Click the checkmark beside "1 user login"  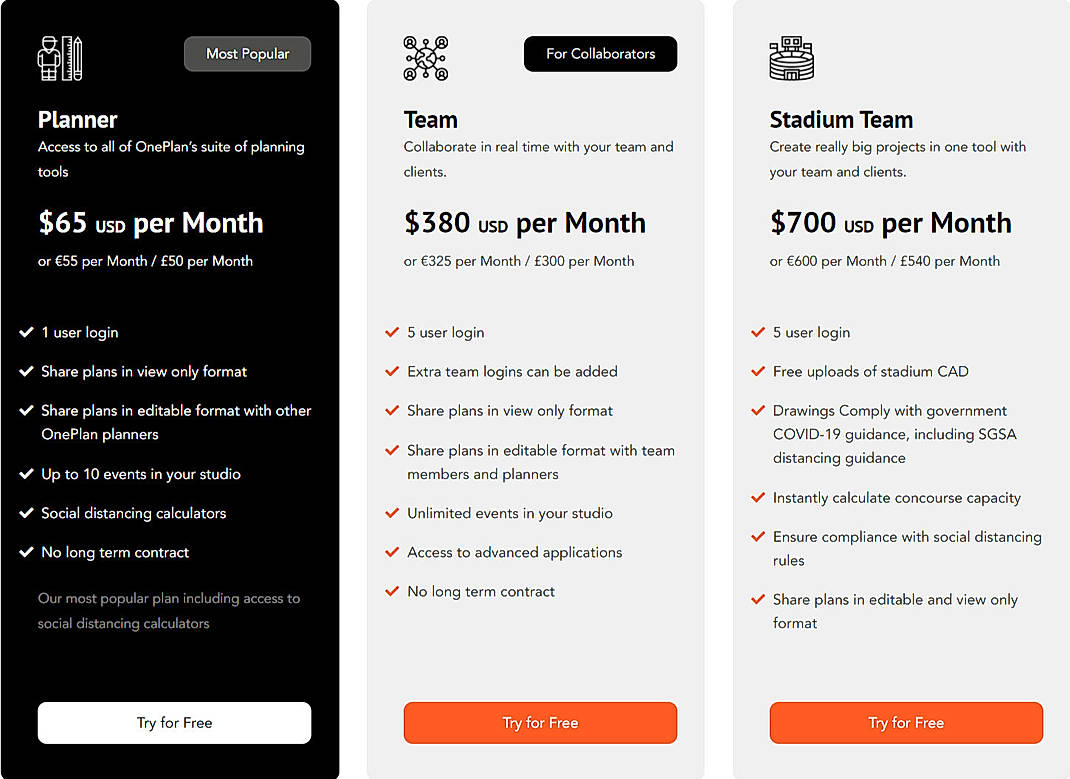point(26,332)
